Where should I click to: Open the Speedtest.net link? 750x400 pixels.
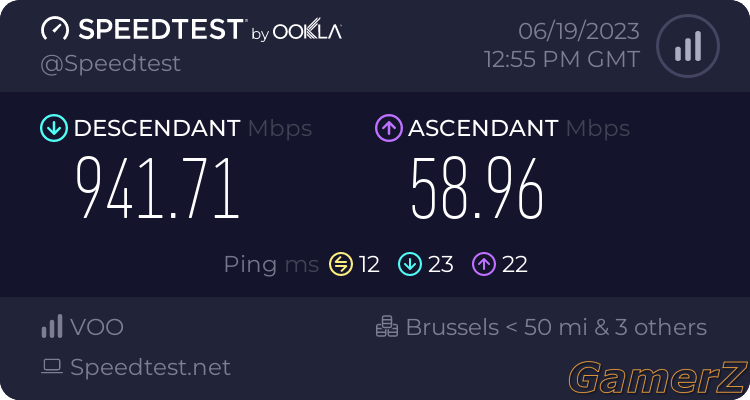pos(150,367)
